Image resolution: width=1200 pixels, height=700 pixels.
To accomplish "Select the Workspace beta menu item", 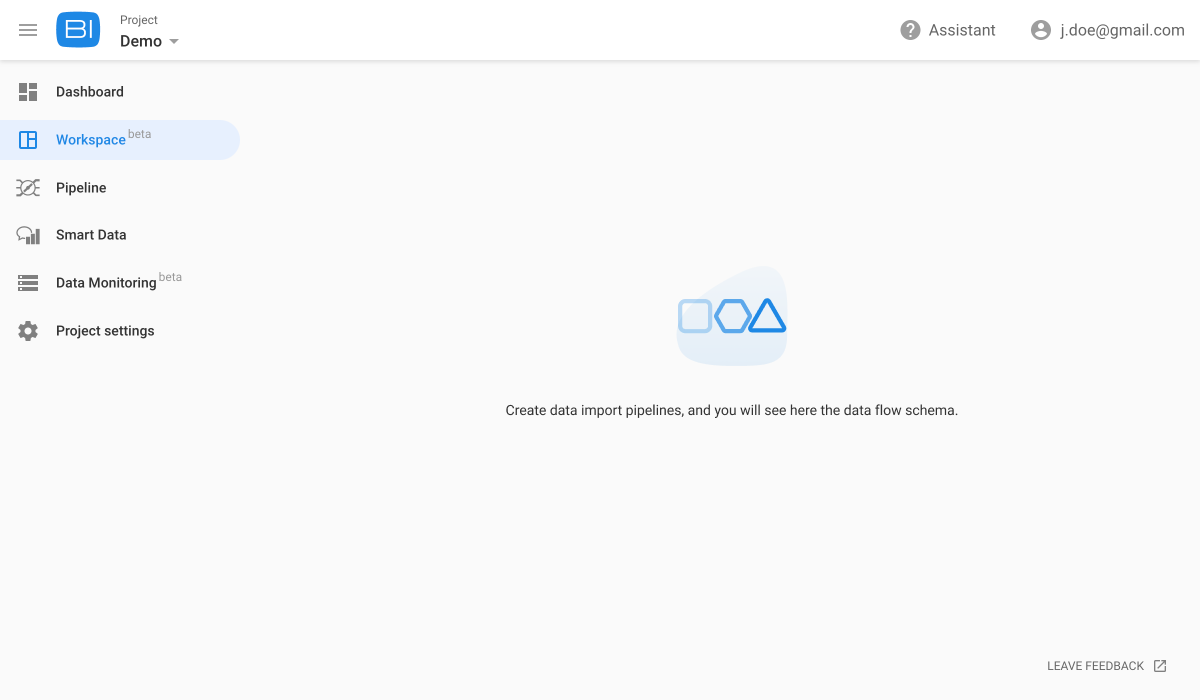I will pyautogui.click(x=120, y=140).
